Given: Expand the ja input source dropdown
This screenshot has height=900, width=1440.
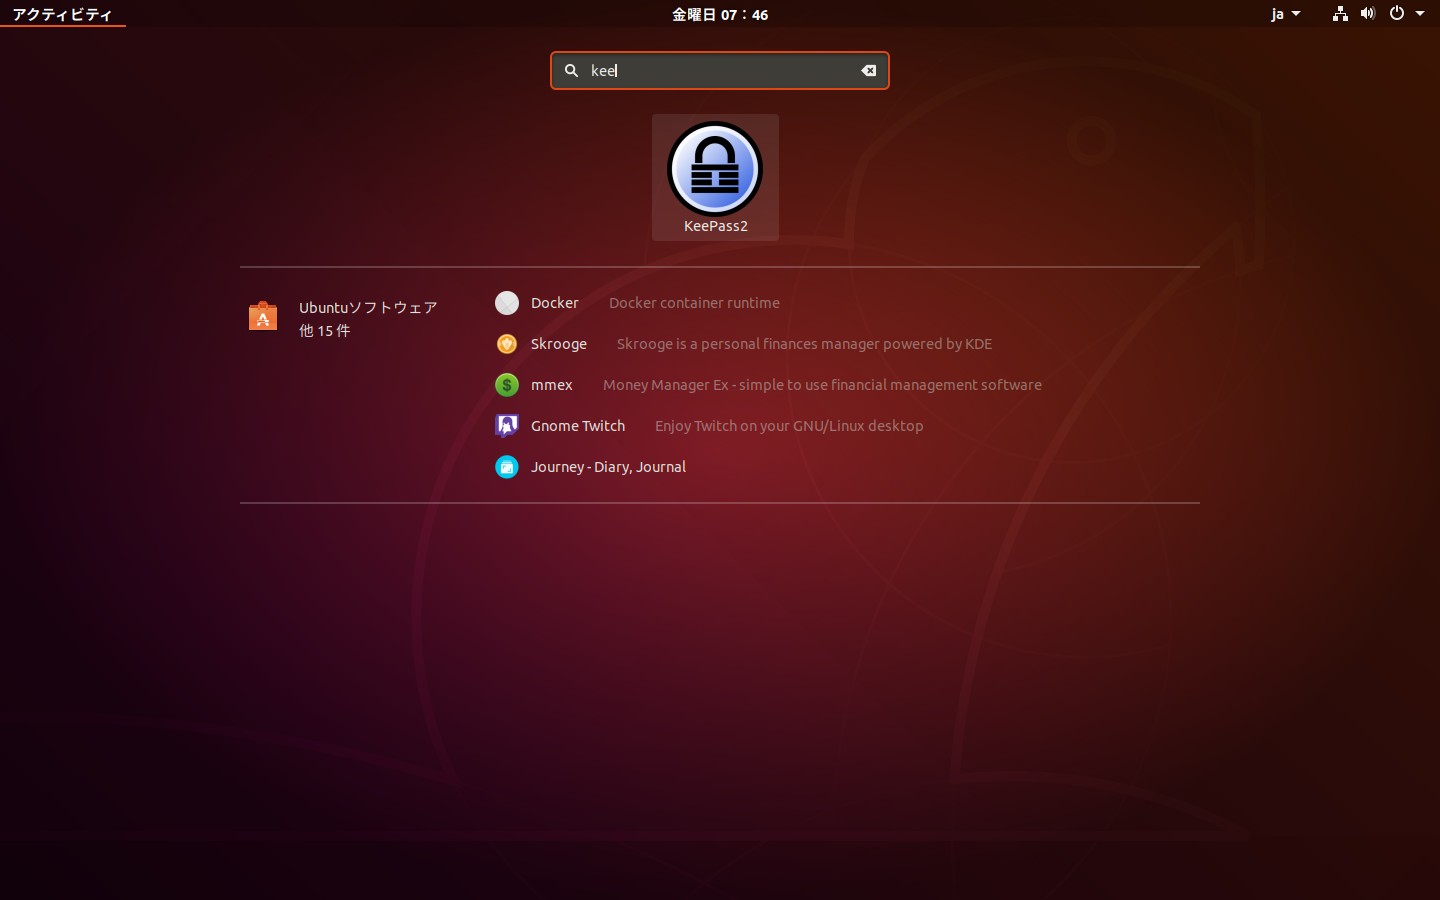Looking at the screenshot, I should tap(1285, 14).
